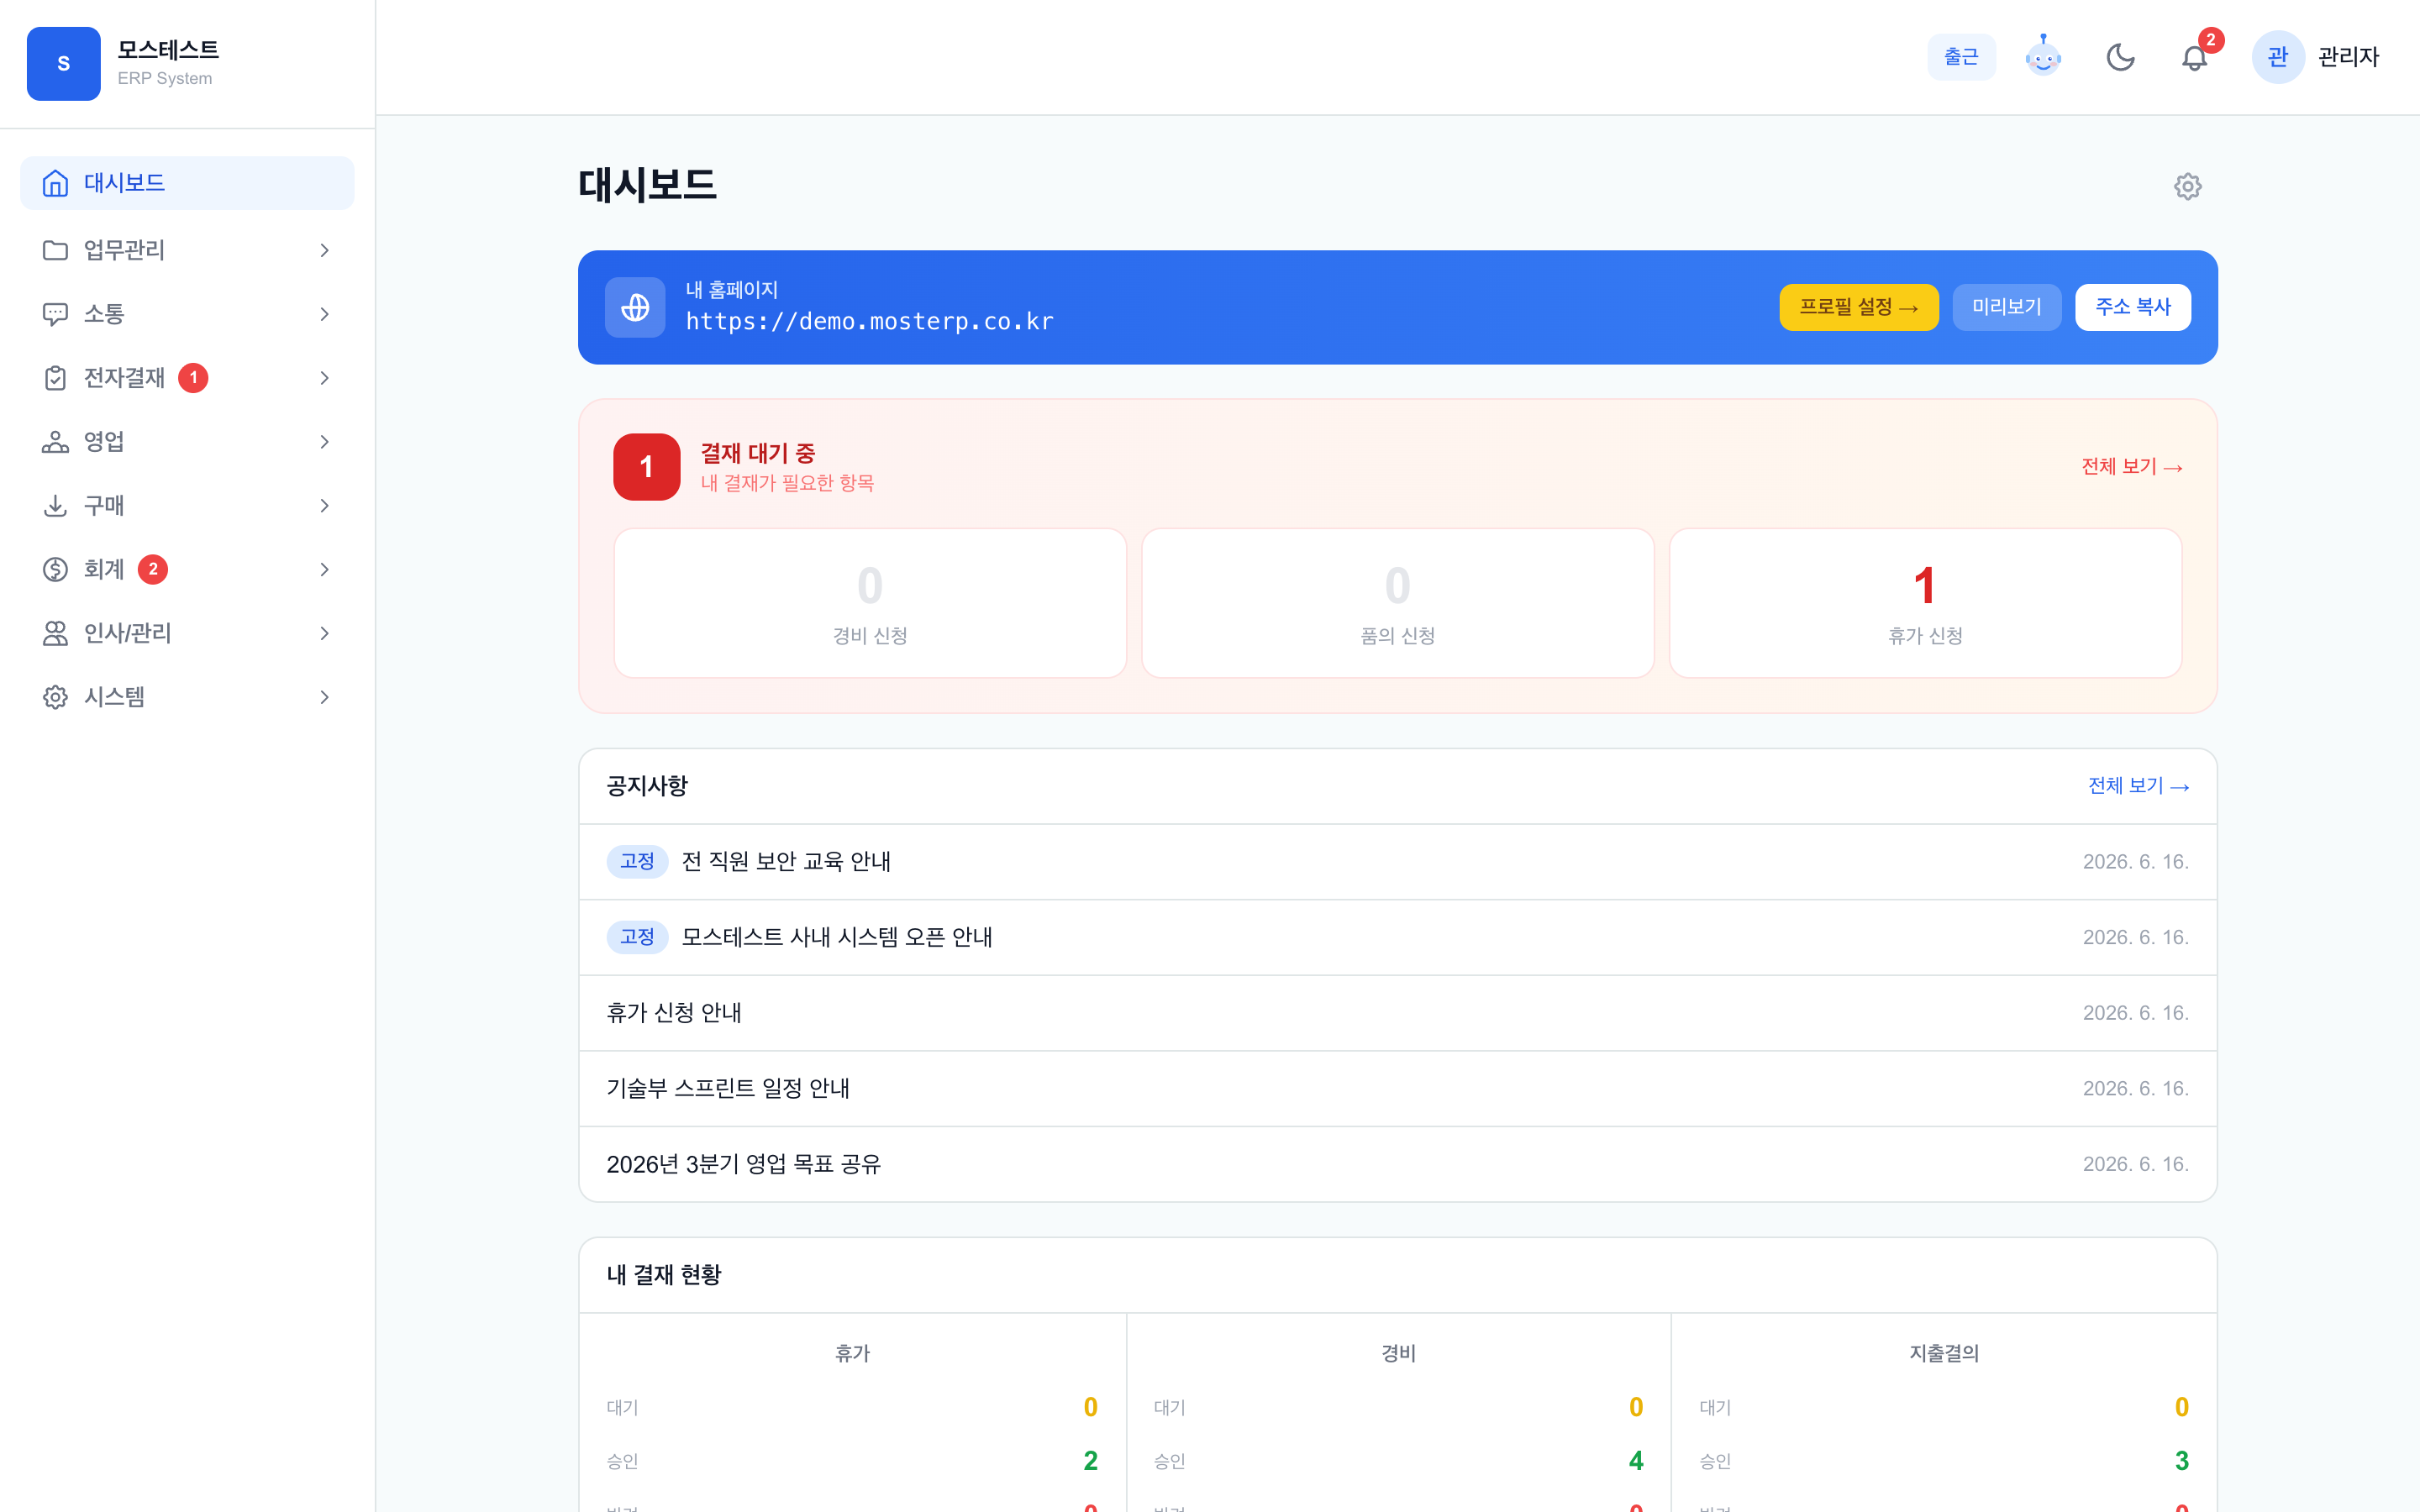
Task: Click the 관 user avatar circle
Action: point(2278,57)
